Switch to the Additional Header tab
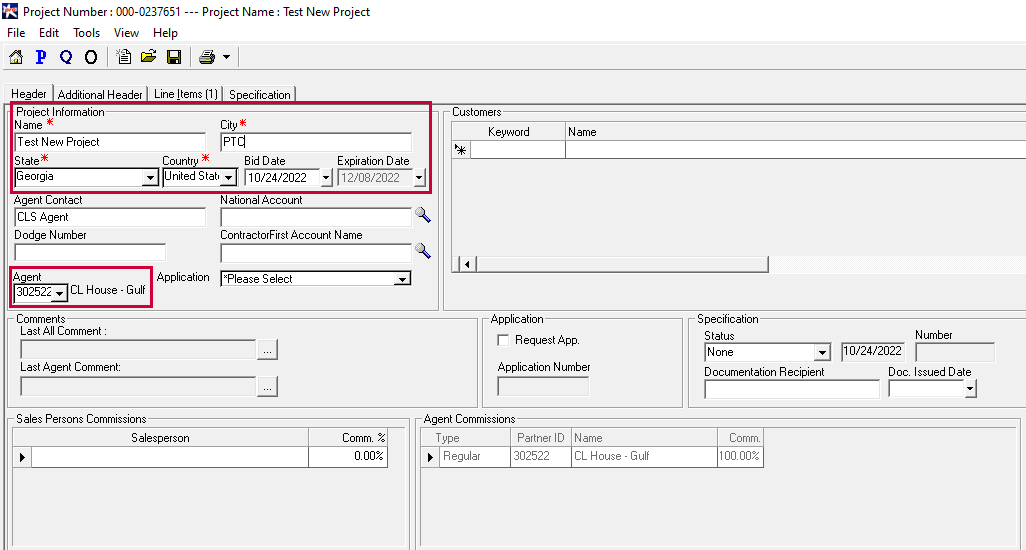Screen dimensions: 1026x550 tap(100, 95)
